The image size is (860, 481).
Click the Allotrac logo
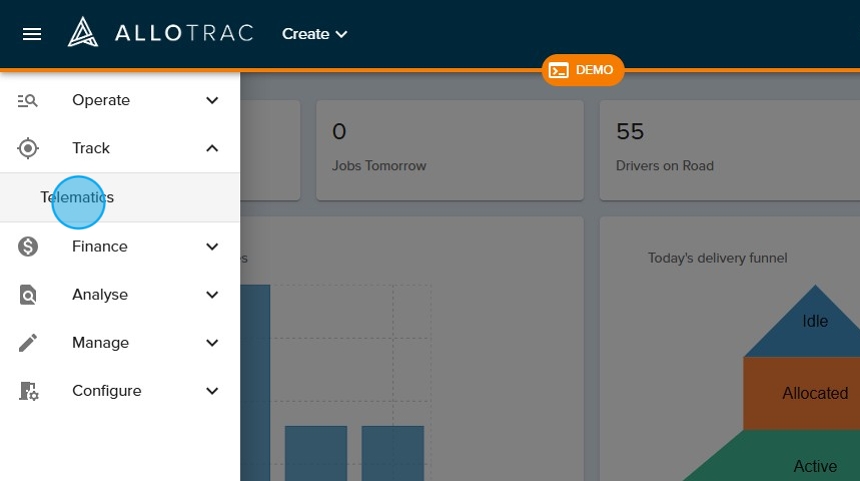(160, 33)
